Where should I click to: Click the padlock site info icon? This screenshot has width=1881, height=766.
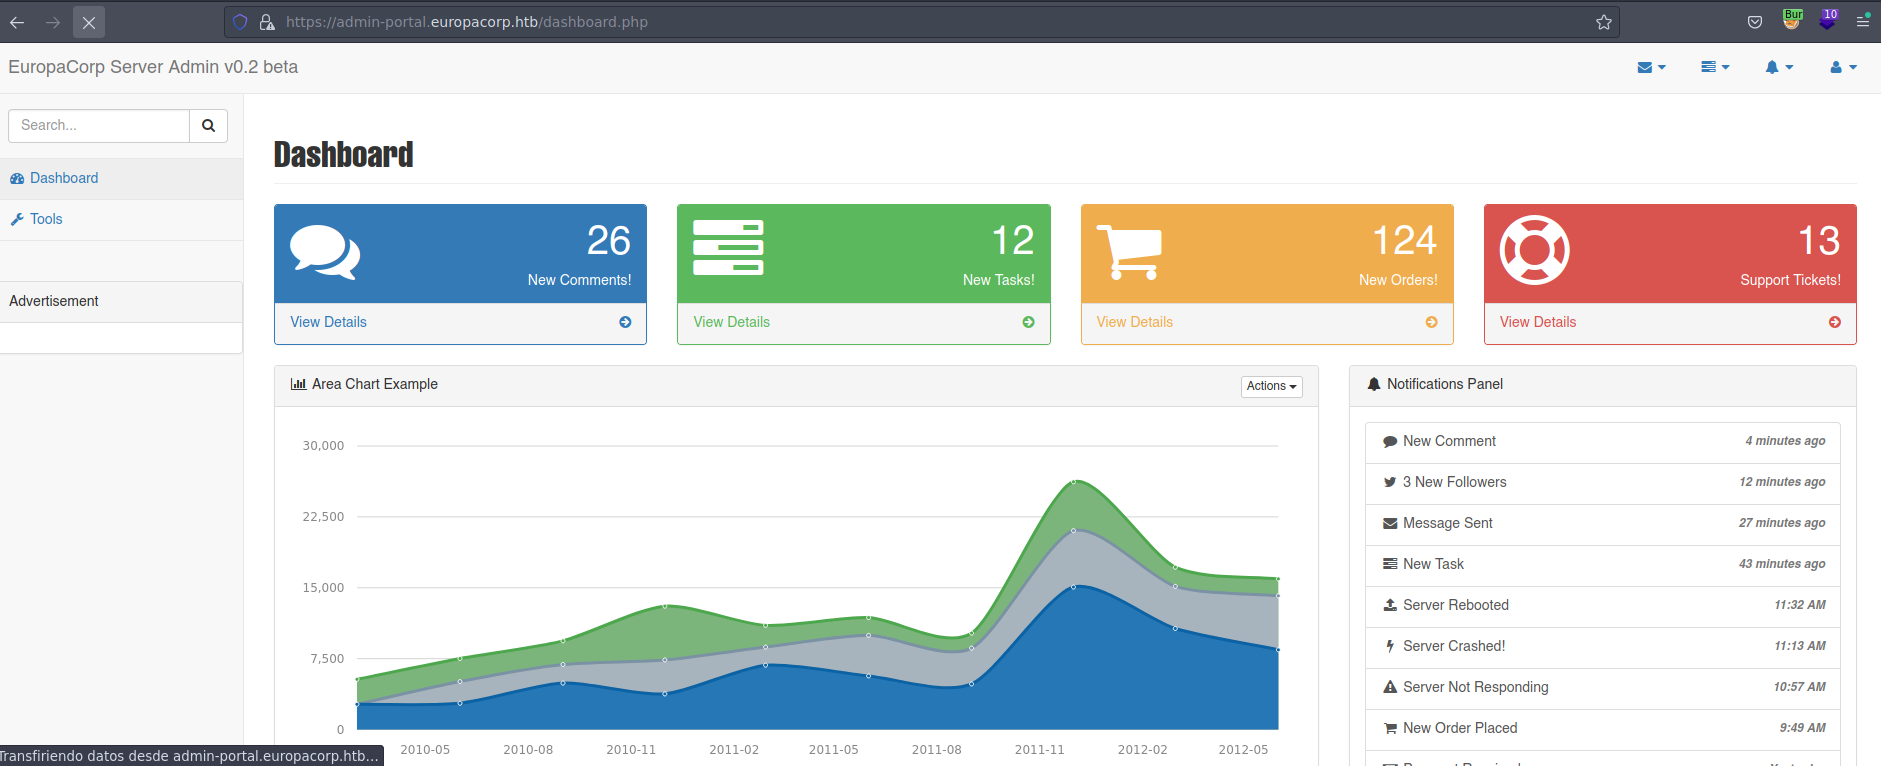point(267,22)
